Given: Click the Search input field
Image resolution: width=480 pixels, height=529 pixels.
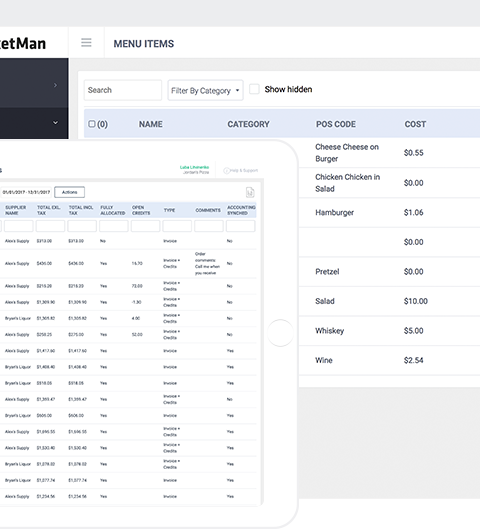Looking at the screenshot, I should coord(123,90).
